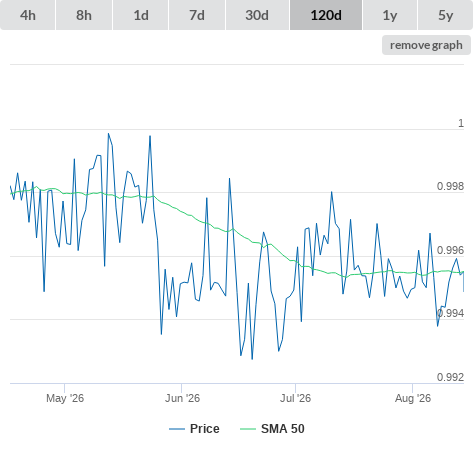Click the blue Price legend line swatch
The width and height of the screenshot is (474, 455).
click(x=177, y=429)
